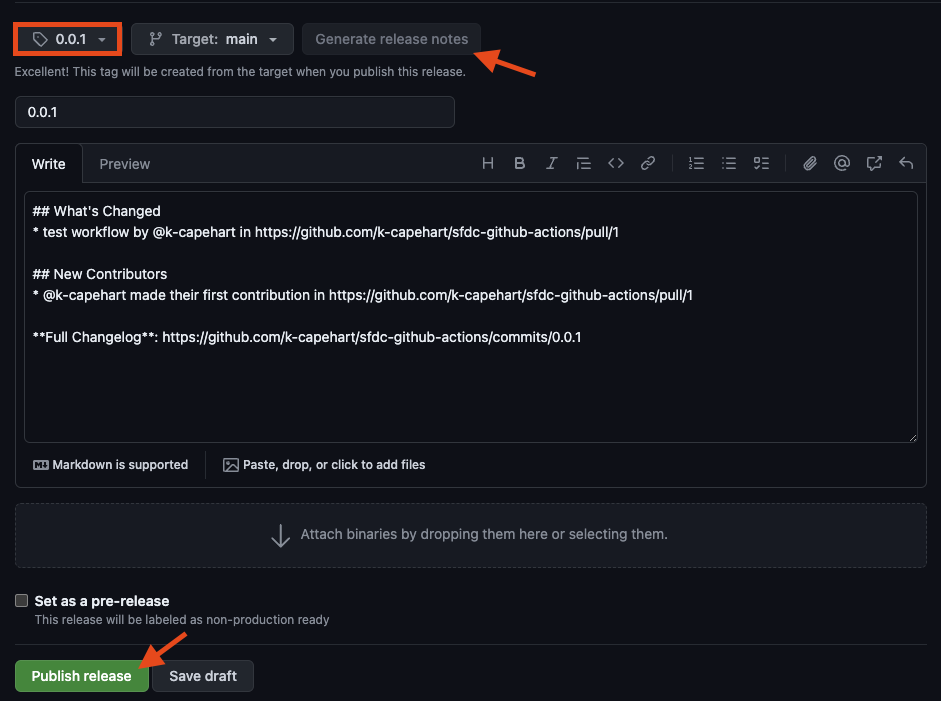Image resolution: width=941 pixels, height=701 pixels.
Task: Click the 'test workflow by @k-capehart' line
Action: click(x=325, y=232)
